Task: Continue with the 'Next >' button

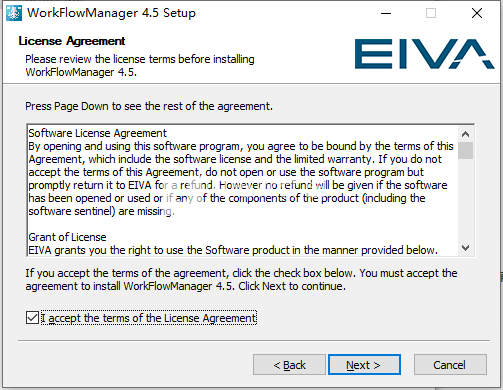Action: coord(364,365)
